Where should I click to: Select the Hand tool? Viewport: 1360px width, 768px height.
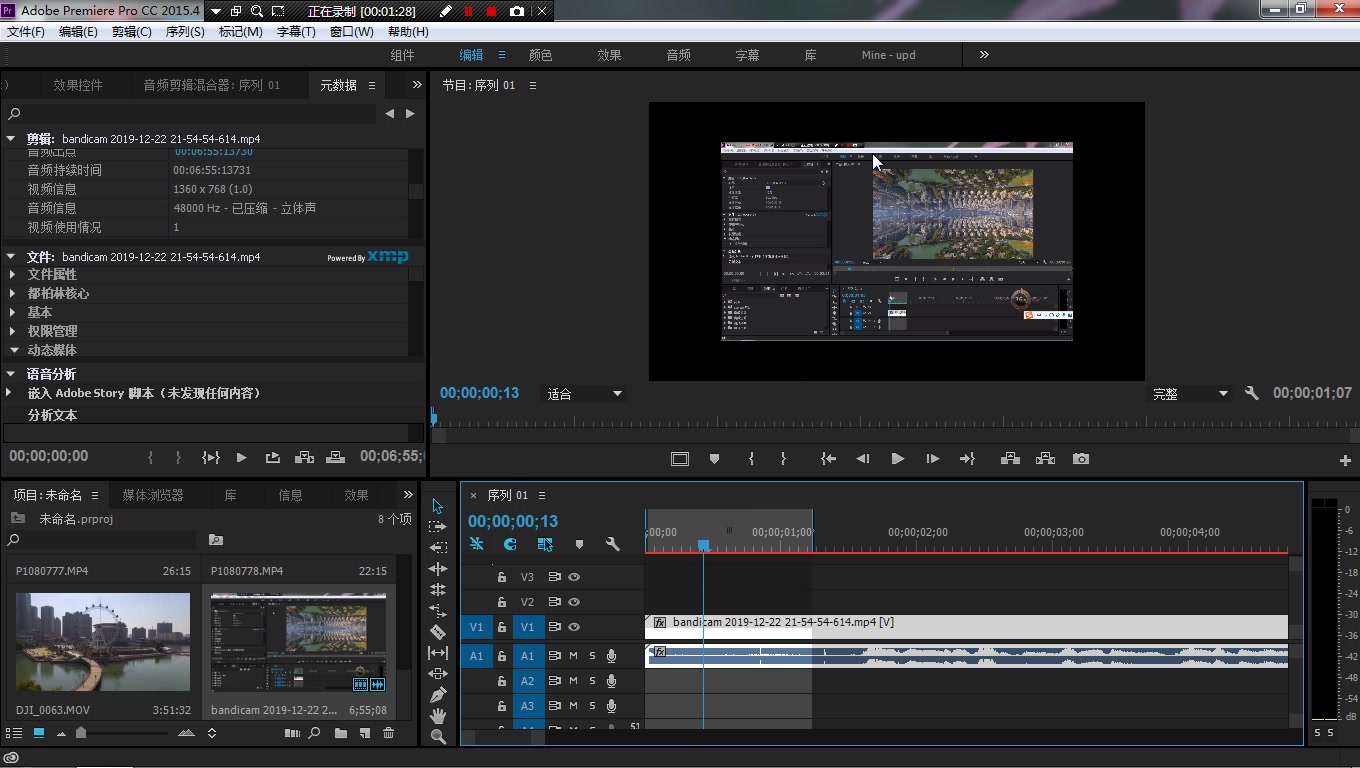[x=438, y=716]
